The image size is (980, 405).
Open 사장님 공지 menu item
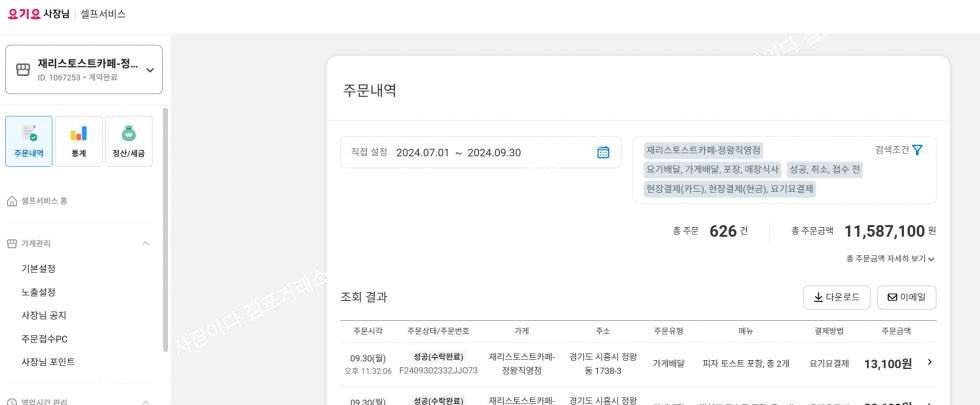(x=44, y=315)
